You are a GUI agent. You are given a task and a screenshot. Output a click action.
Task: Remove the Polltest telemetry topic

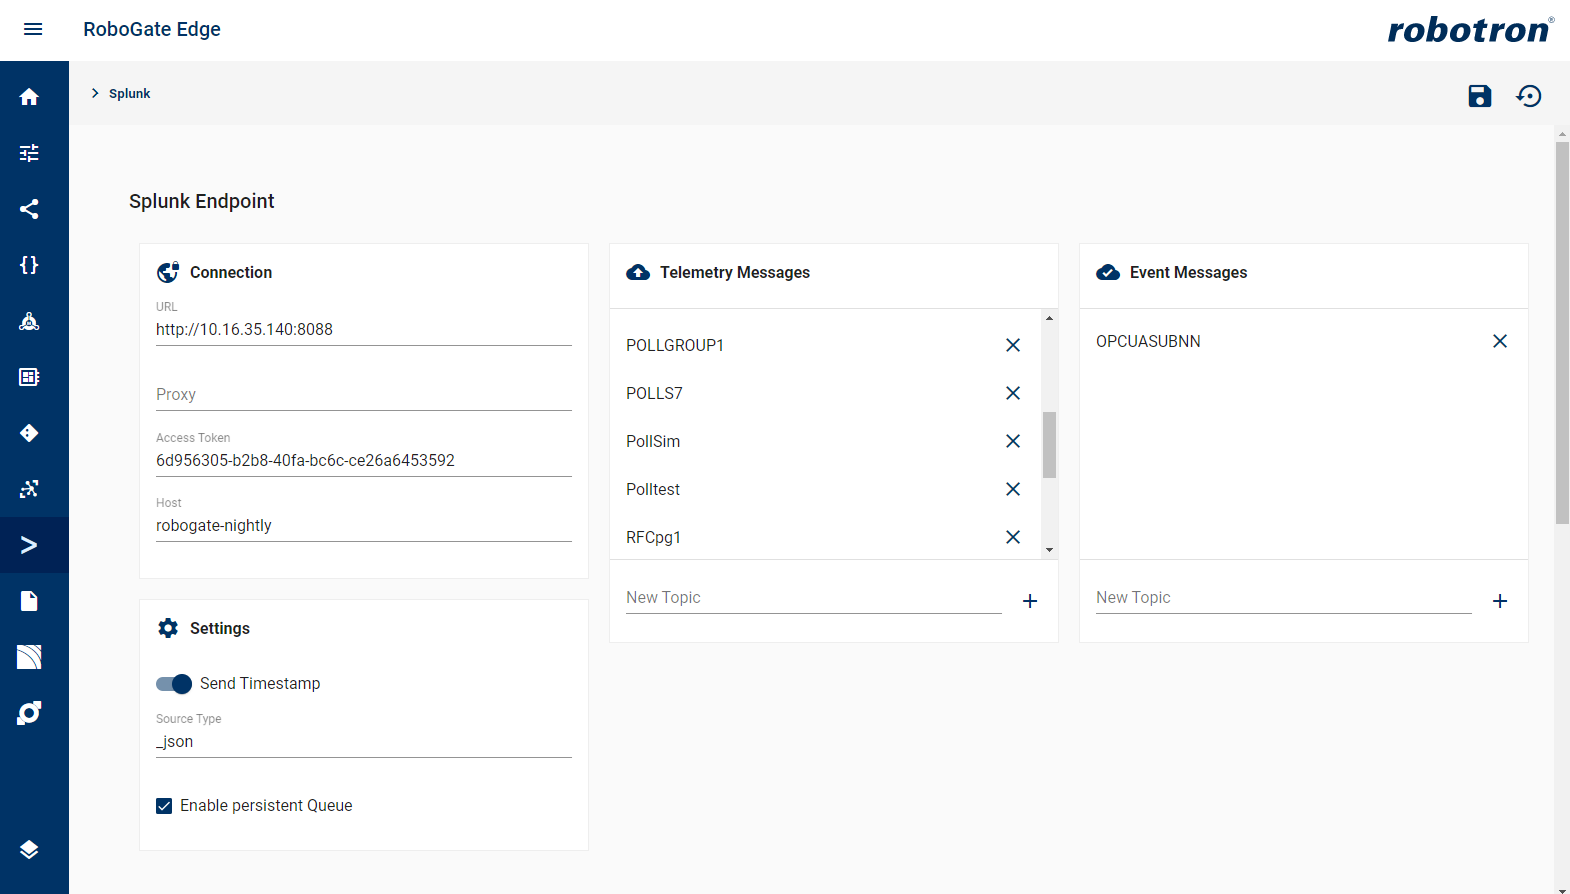point(1013,489)
